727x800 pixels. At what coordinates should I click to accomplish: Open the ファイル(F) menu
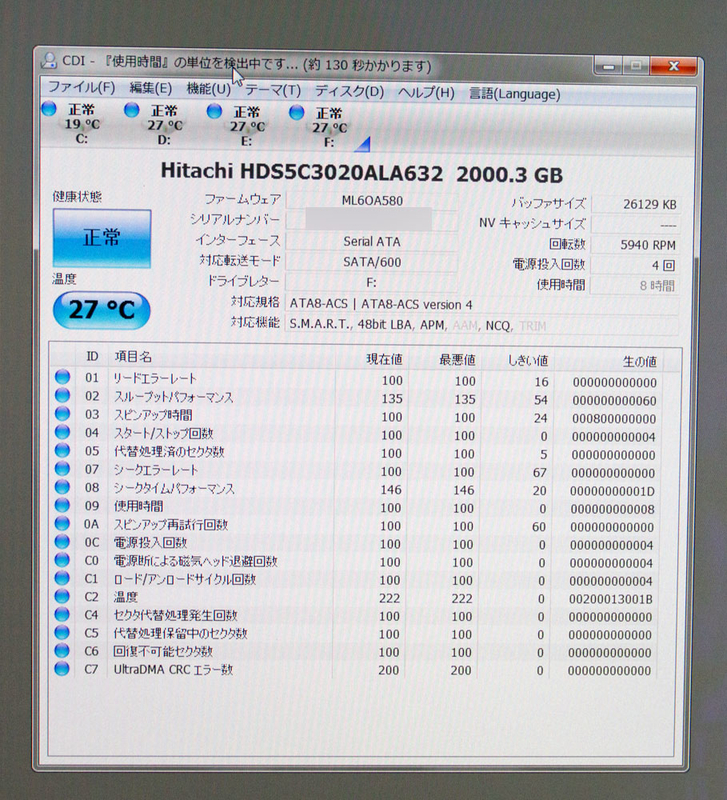click(x=82, y=87)
